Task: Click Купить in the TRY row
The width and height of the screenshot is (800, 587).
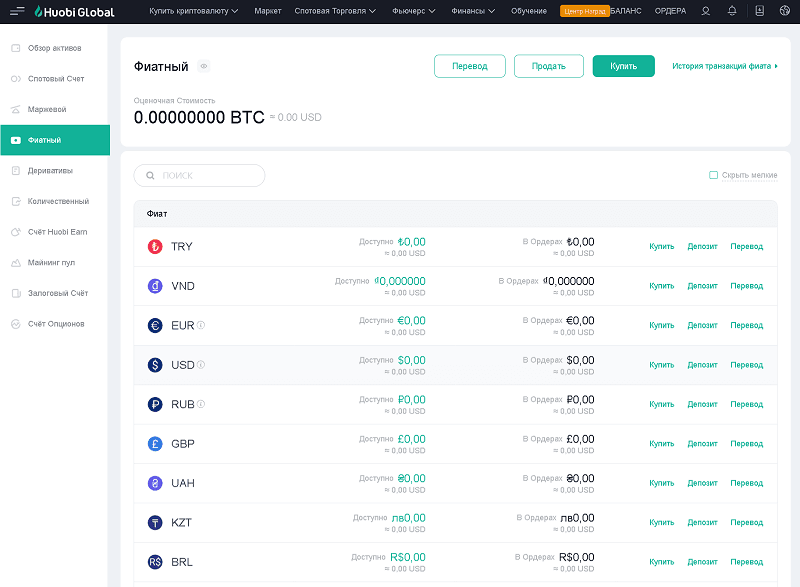Action: click(x=662, y=246)
